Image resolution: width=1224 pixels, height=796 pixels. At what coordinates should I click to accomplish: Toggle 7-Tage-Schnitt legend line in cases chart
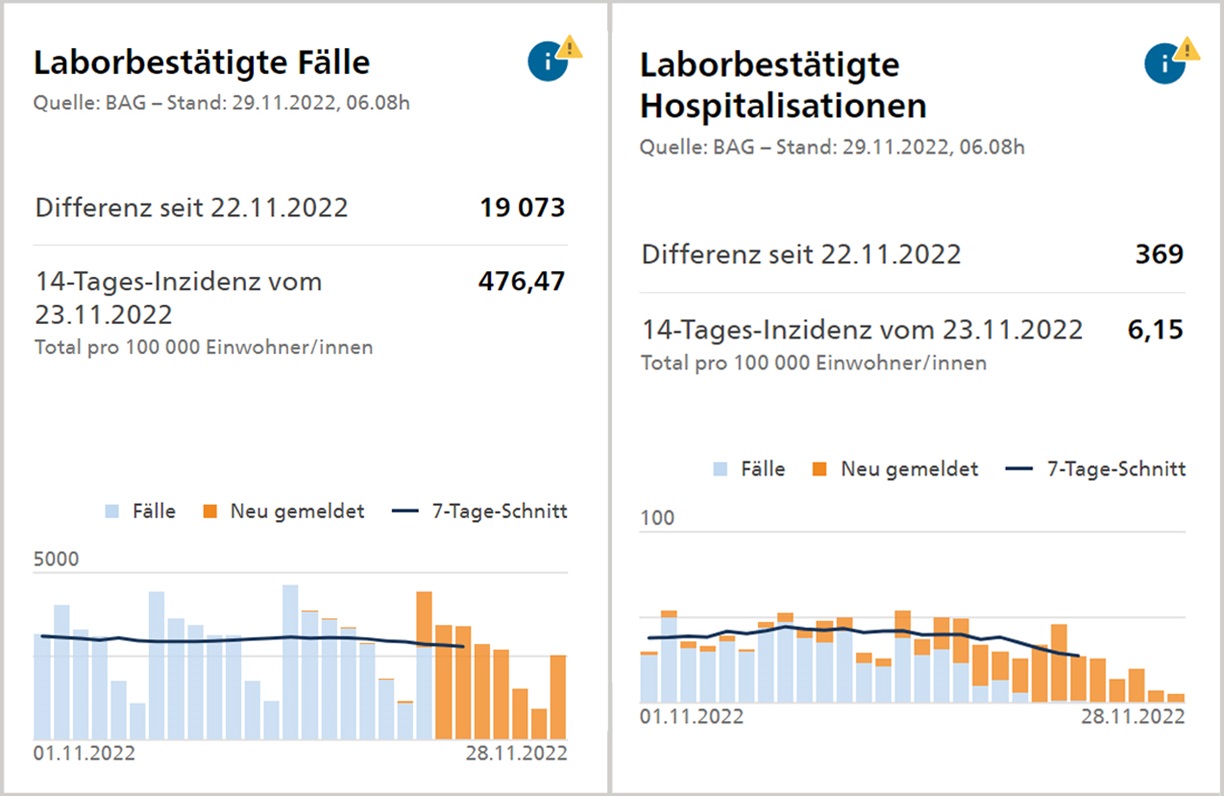[479, 511]
